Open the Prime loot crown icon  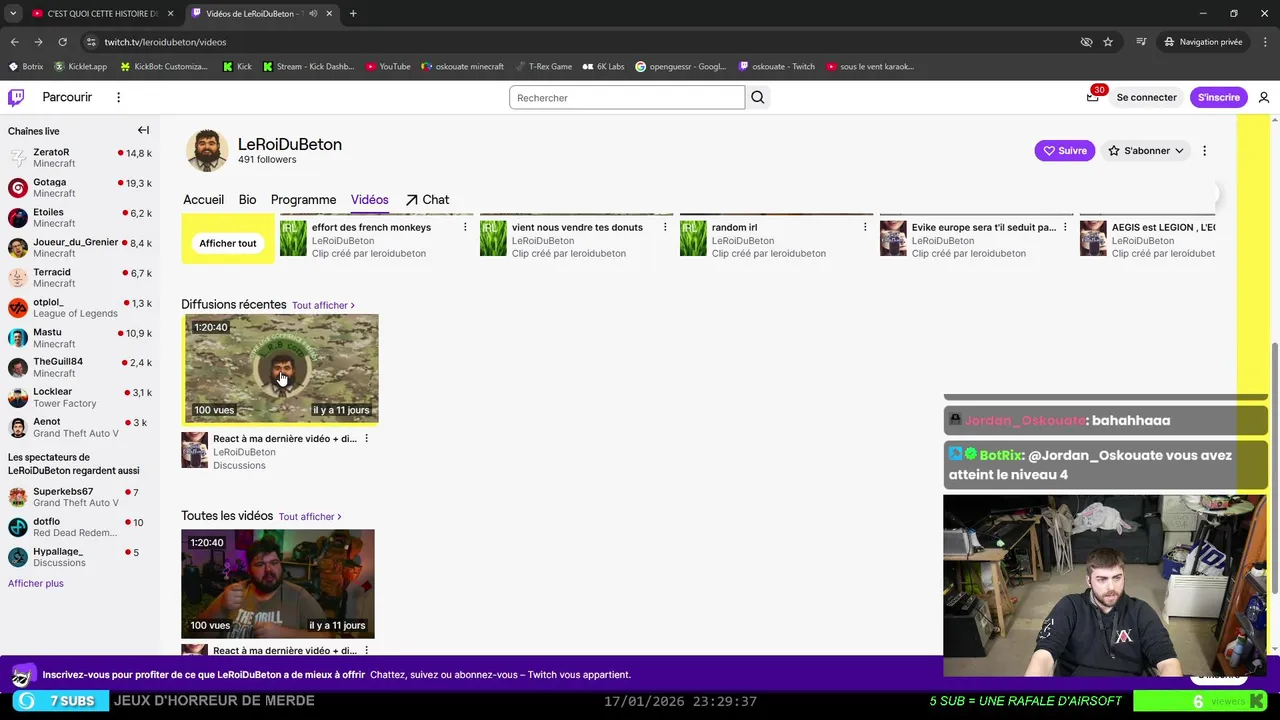[1093, 96]
